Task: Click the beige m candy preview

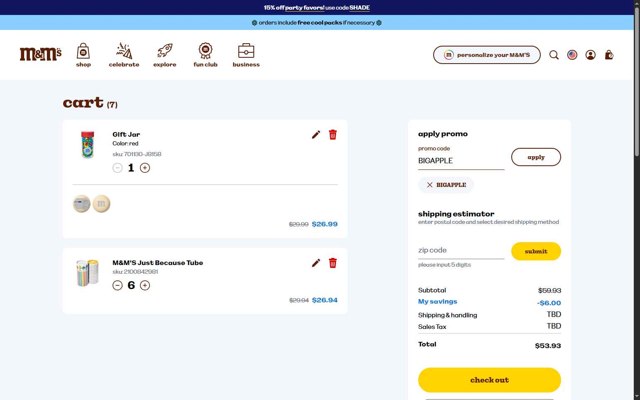Action: pos(101,204)
